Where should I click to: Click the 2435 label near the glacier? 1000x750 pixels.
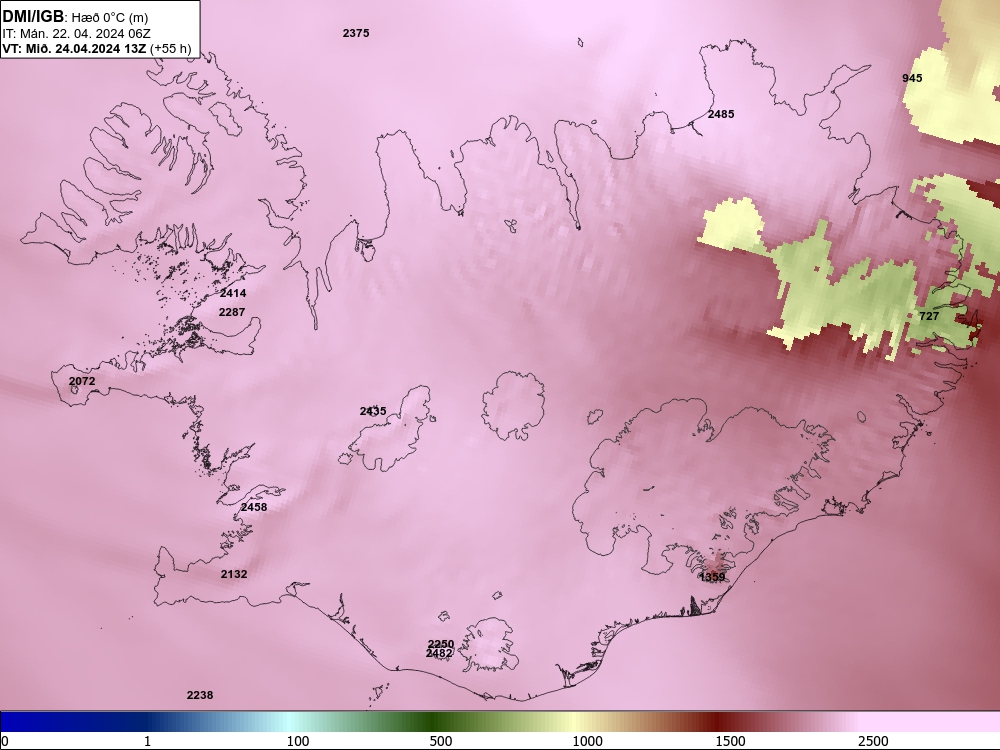tap(373, 411)
